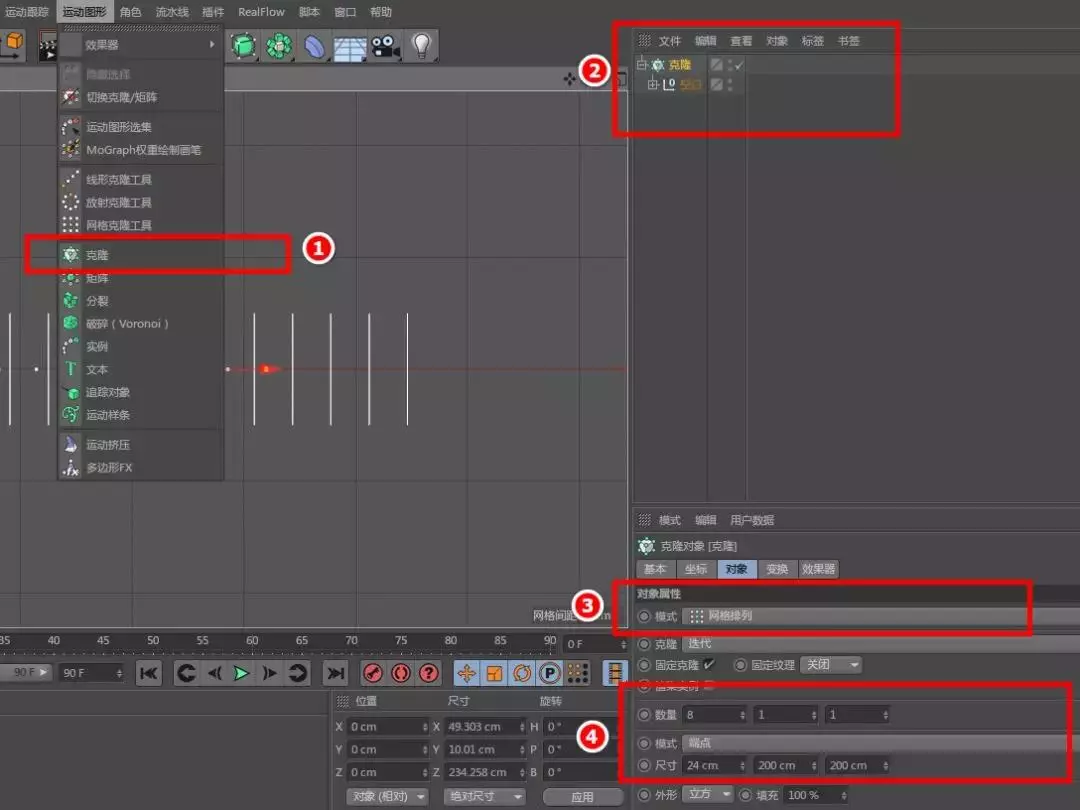Expand the 克隆 object tree node
Viewport: 1080px width, 810px height.
pyautogui.click(x=642, y=65)
